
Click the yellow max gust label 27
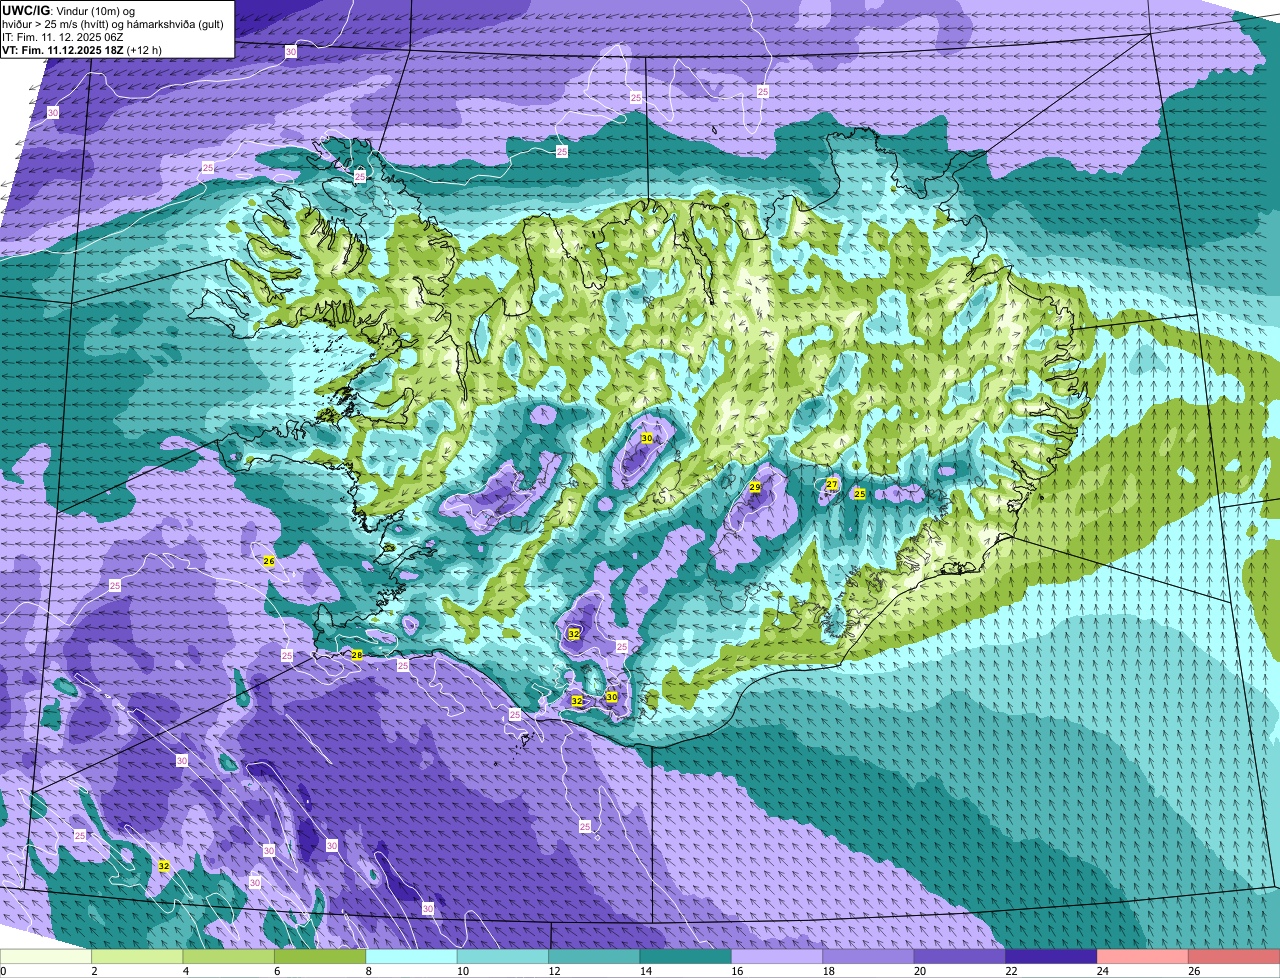(x=832, y=484)
